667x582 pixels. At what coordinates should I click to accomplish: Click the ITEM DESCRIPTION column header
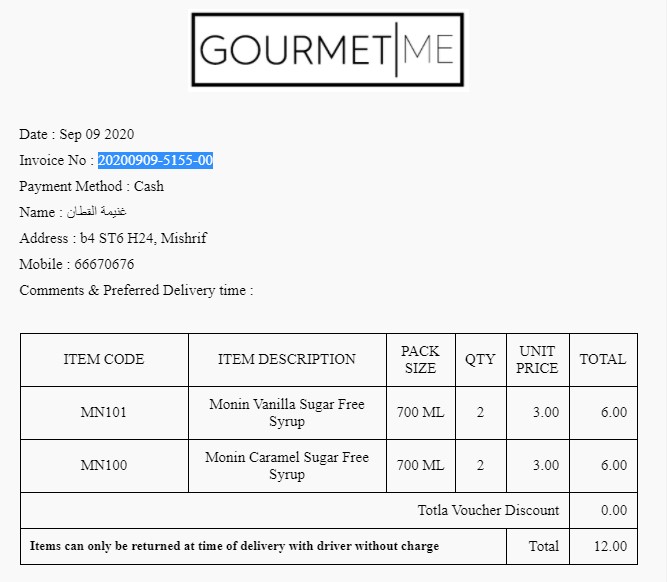[x=287, y=360]
